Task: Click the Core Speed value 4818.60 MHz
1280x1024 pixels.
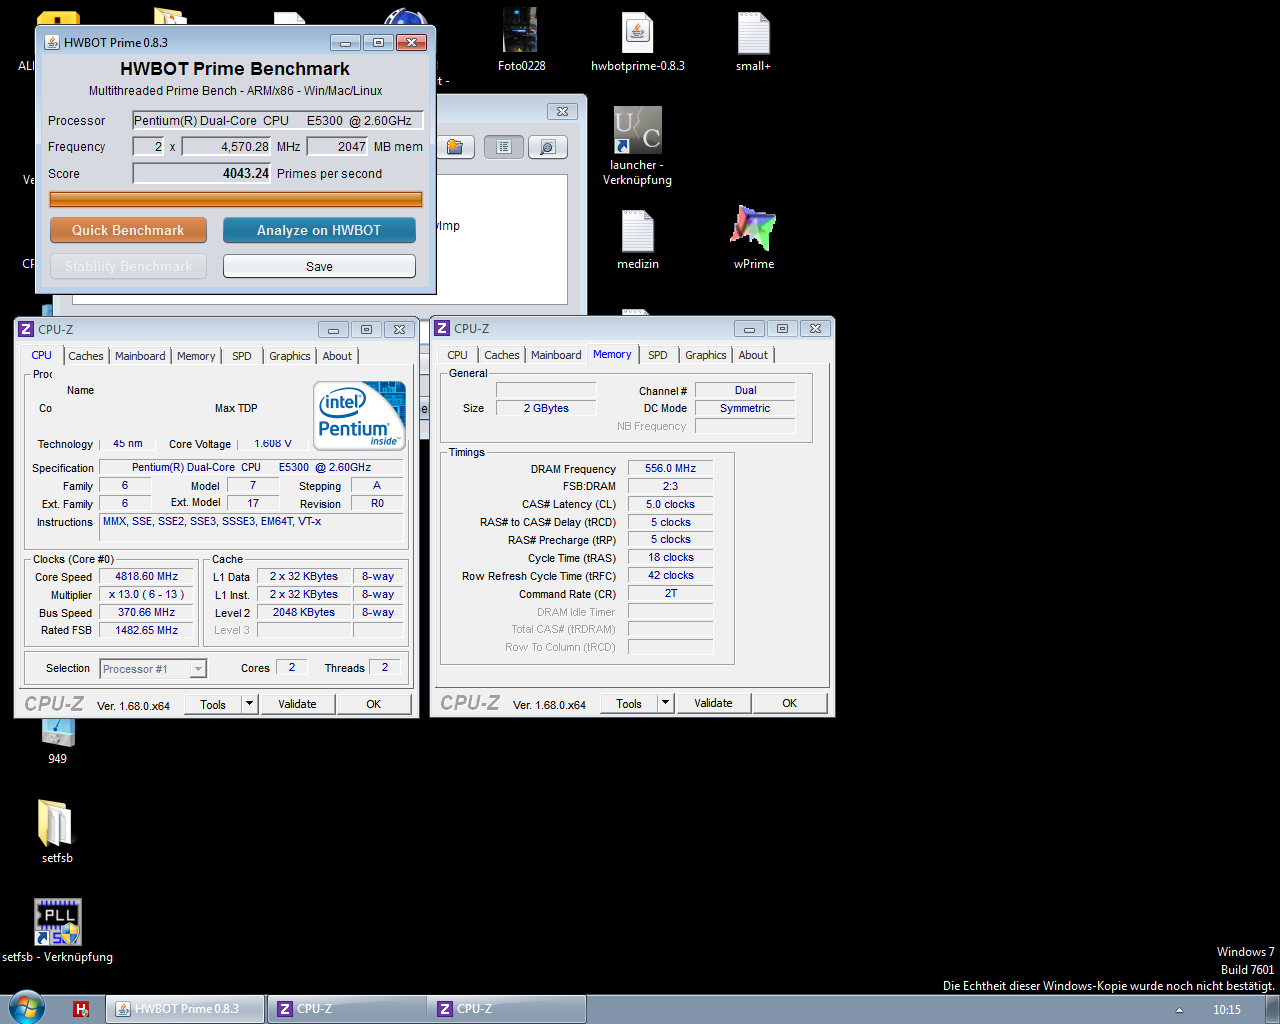Action: [x=146, y=576]
